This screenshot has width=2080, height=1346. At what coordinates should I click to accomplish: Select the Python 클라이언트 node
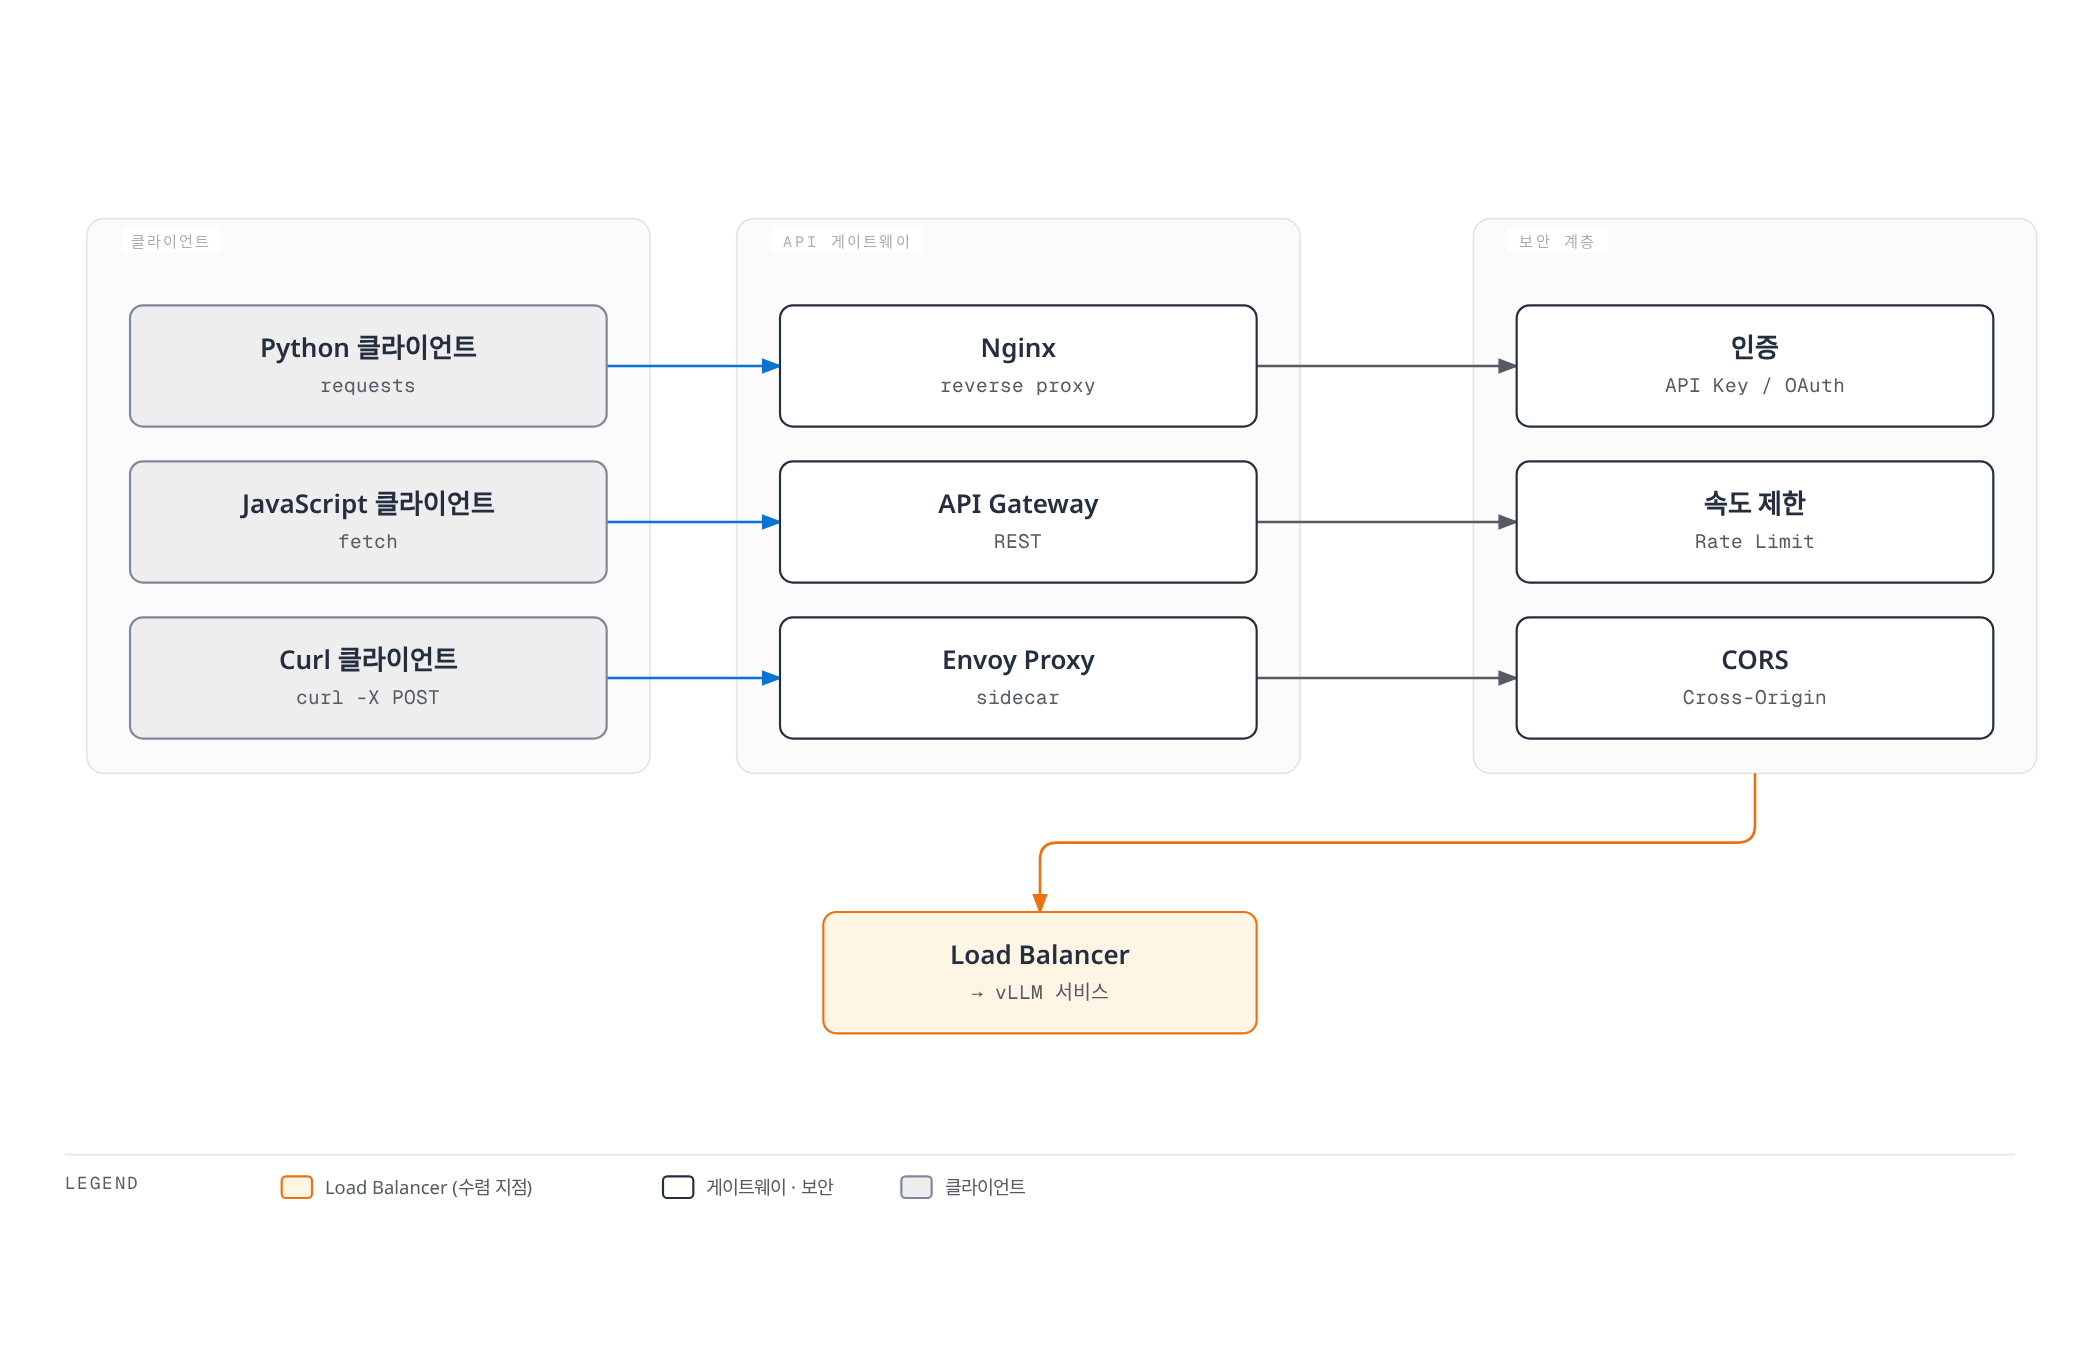click(368, 366)
